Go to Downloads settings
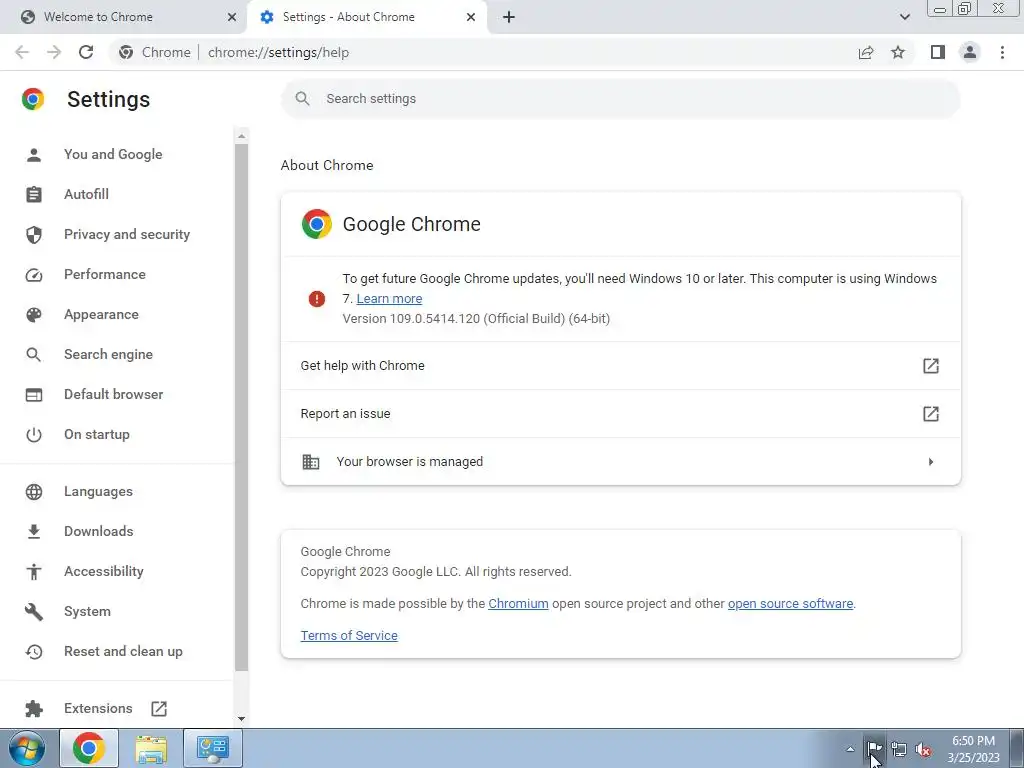Image resolution: width=1024 pixels, height=768 pixels. click(x=99, y=532)
